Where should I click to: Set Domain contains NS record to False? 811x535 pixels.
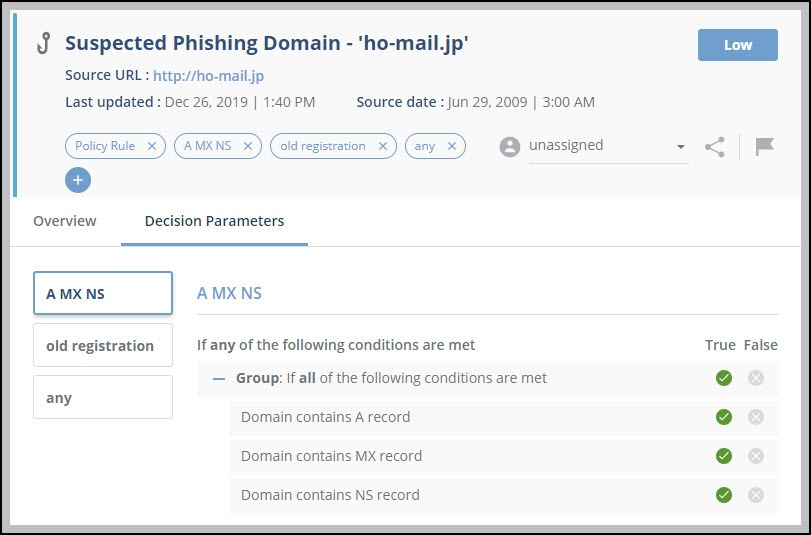click(x=756, y=495)
